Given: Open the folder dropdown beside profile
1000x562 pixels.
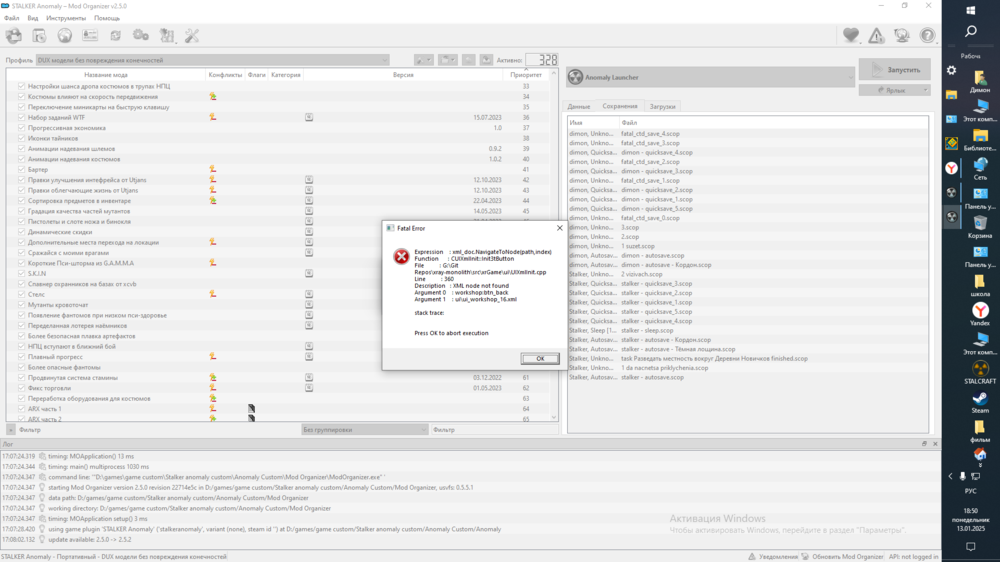Looking at the screenshot, I should (448, 60).
